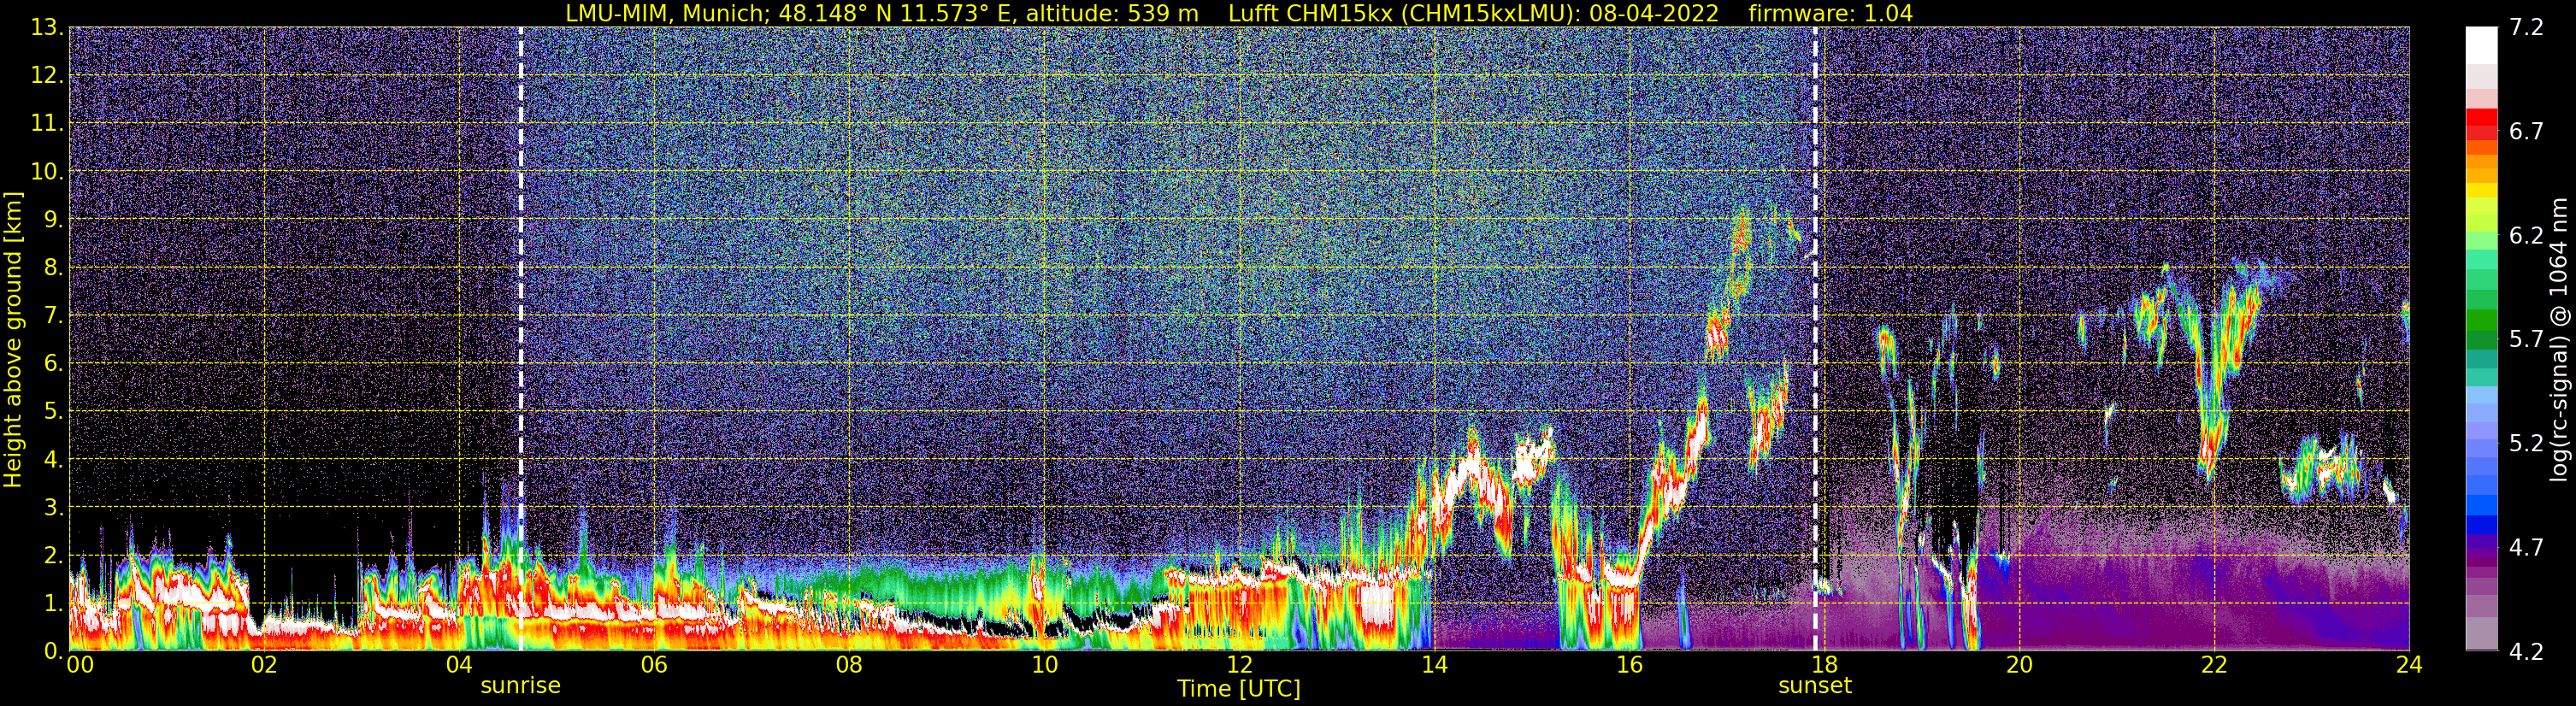
Task: Click the colorbar label 'log(rc-signal) @ 1064 nm'
Action: coord(2559,340)
